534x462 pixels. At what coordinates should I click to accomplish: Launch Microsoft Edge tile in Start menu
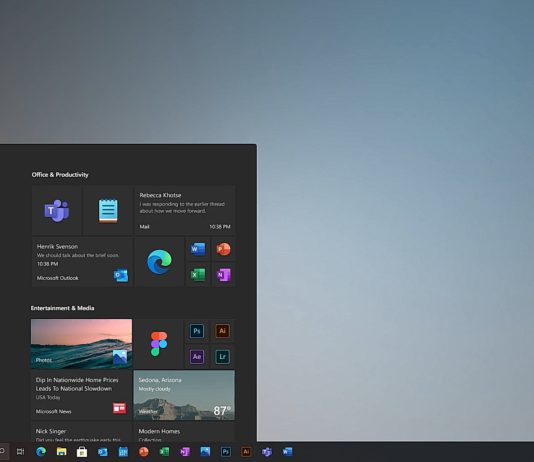(x=159, y=262)
